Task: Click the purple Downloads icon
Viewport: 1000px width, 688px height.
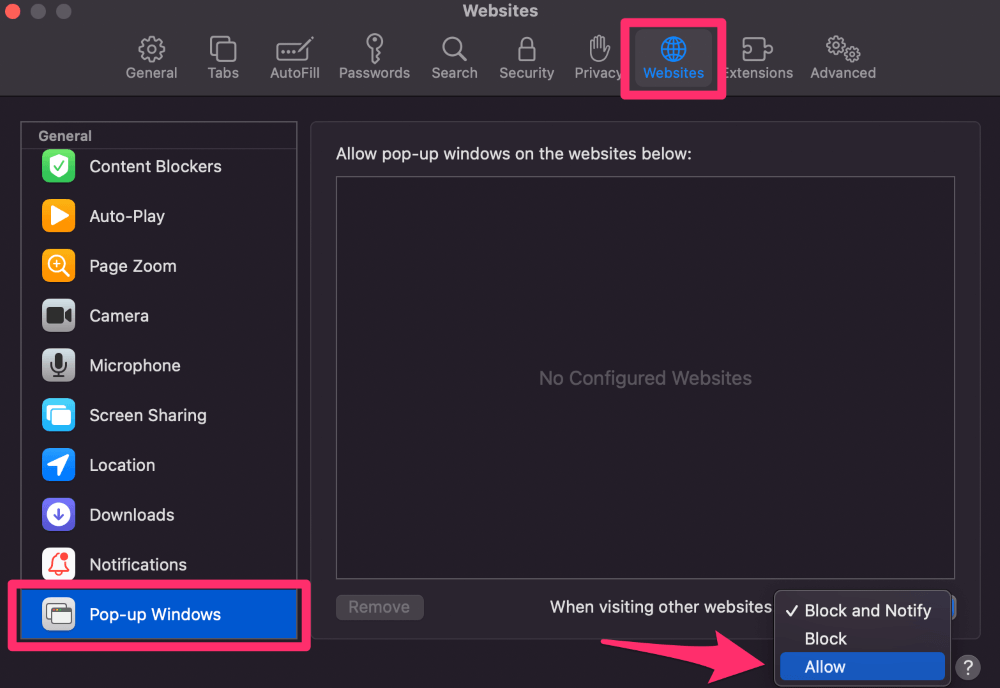Action: point(59,514)
